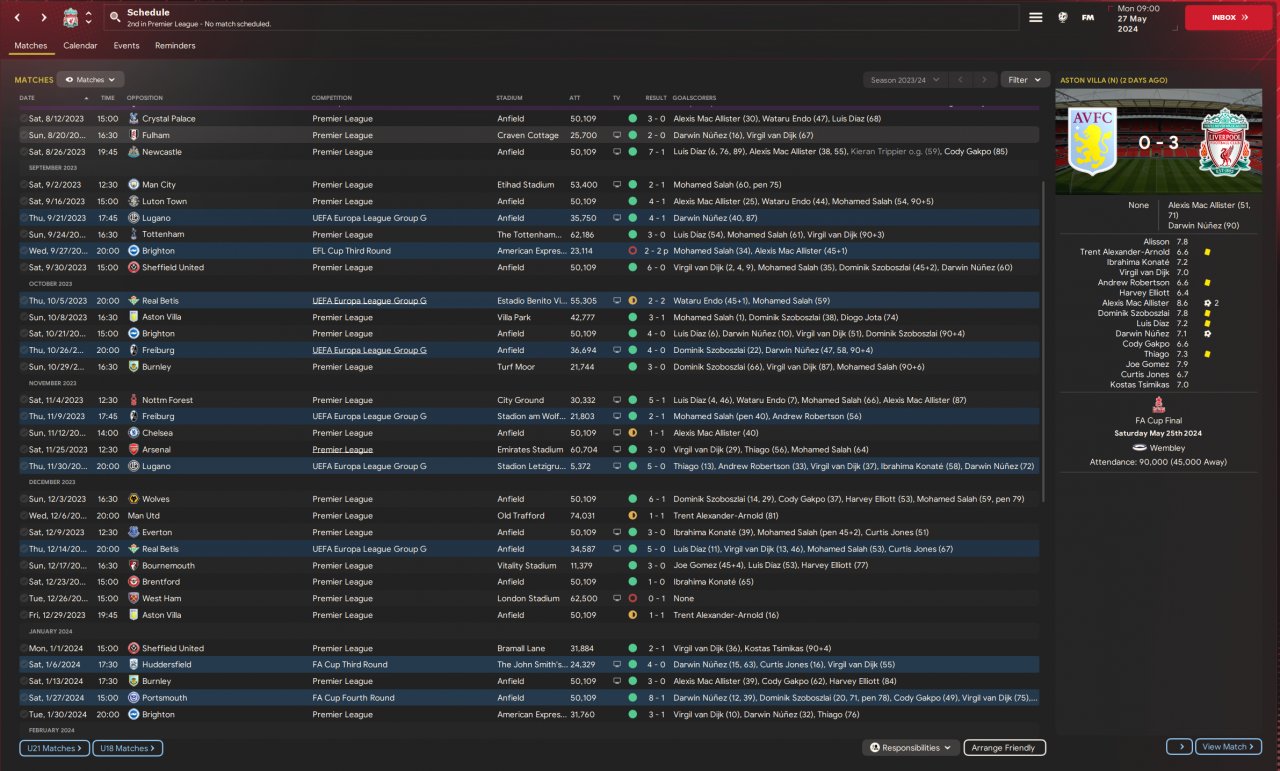
Task: Click the Sheffield United badge on 9/30/2023
Action: coord(133,267)
